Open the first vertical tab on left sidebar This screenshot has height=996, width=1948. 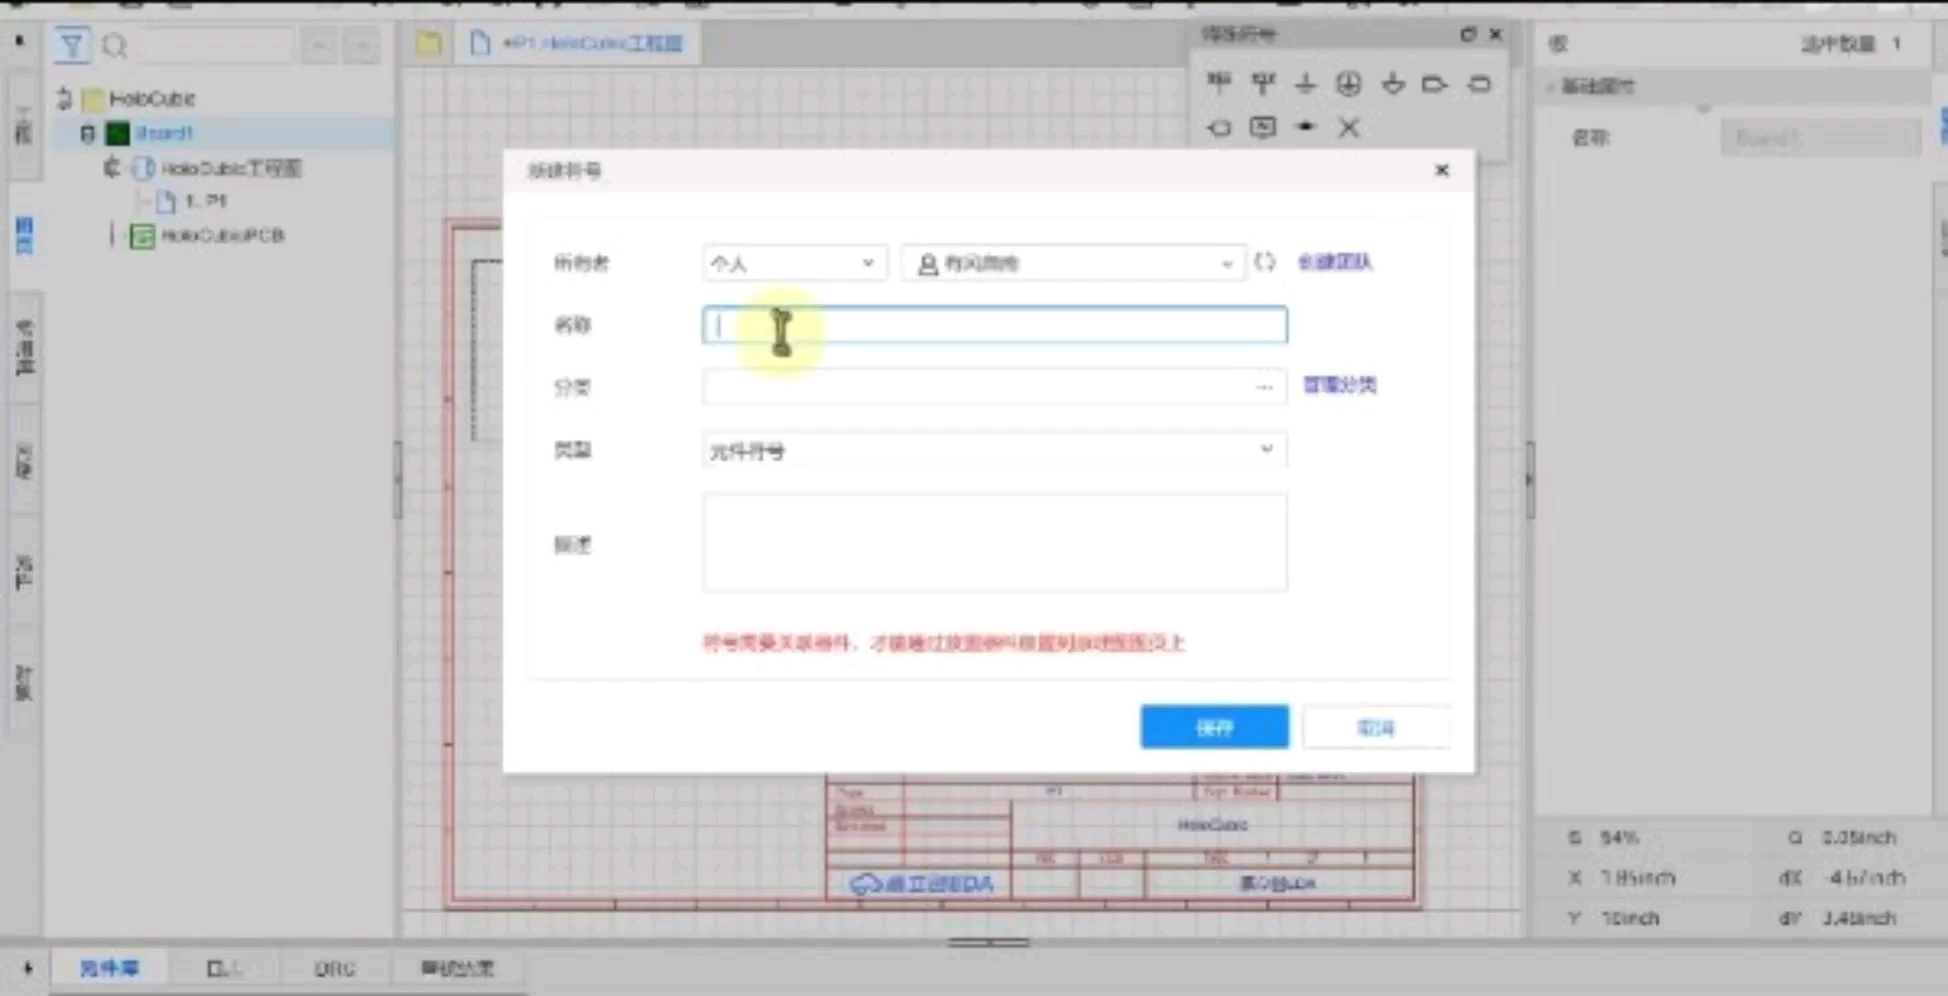pyautogui.click(x=24, y=125)
